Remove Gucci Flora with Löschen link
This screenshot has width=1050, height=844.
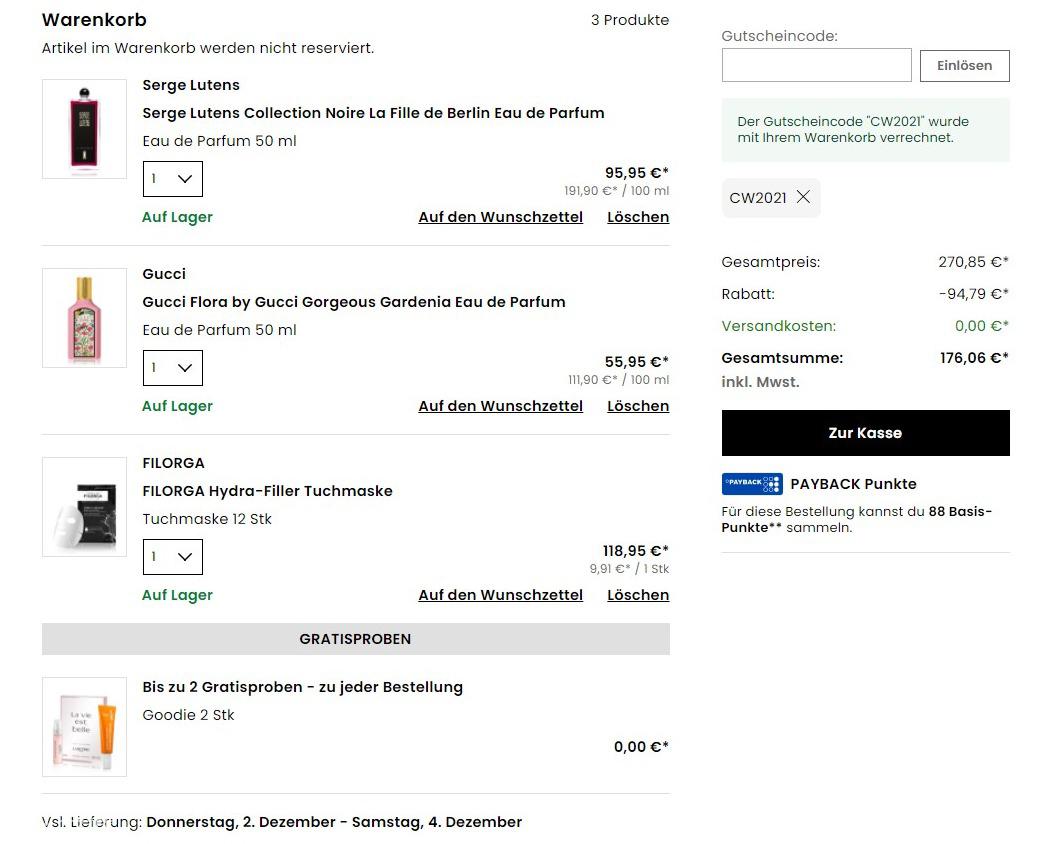pos(638,406)
